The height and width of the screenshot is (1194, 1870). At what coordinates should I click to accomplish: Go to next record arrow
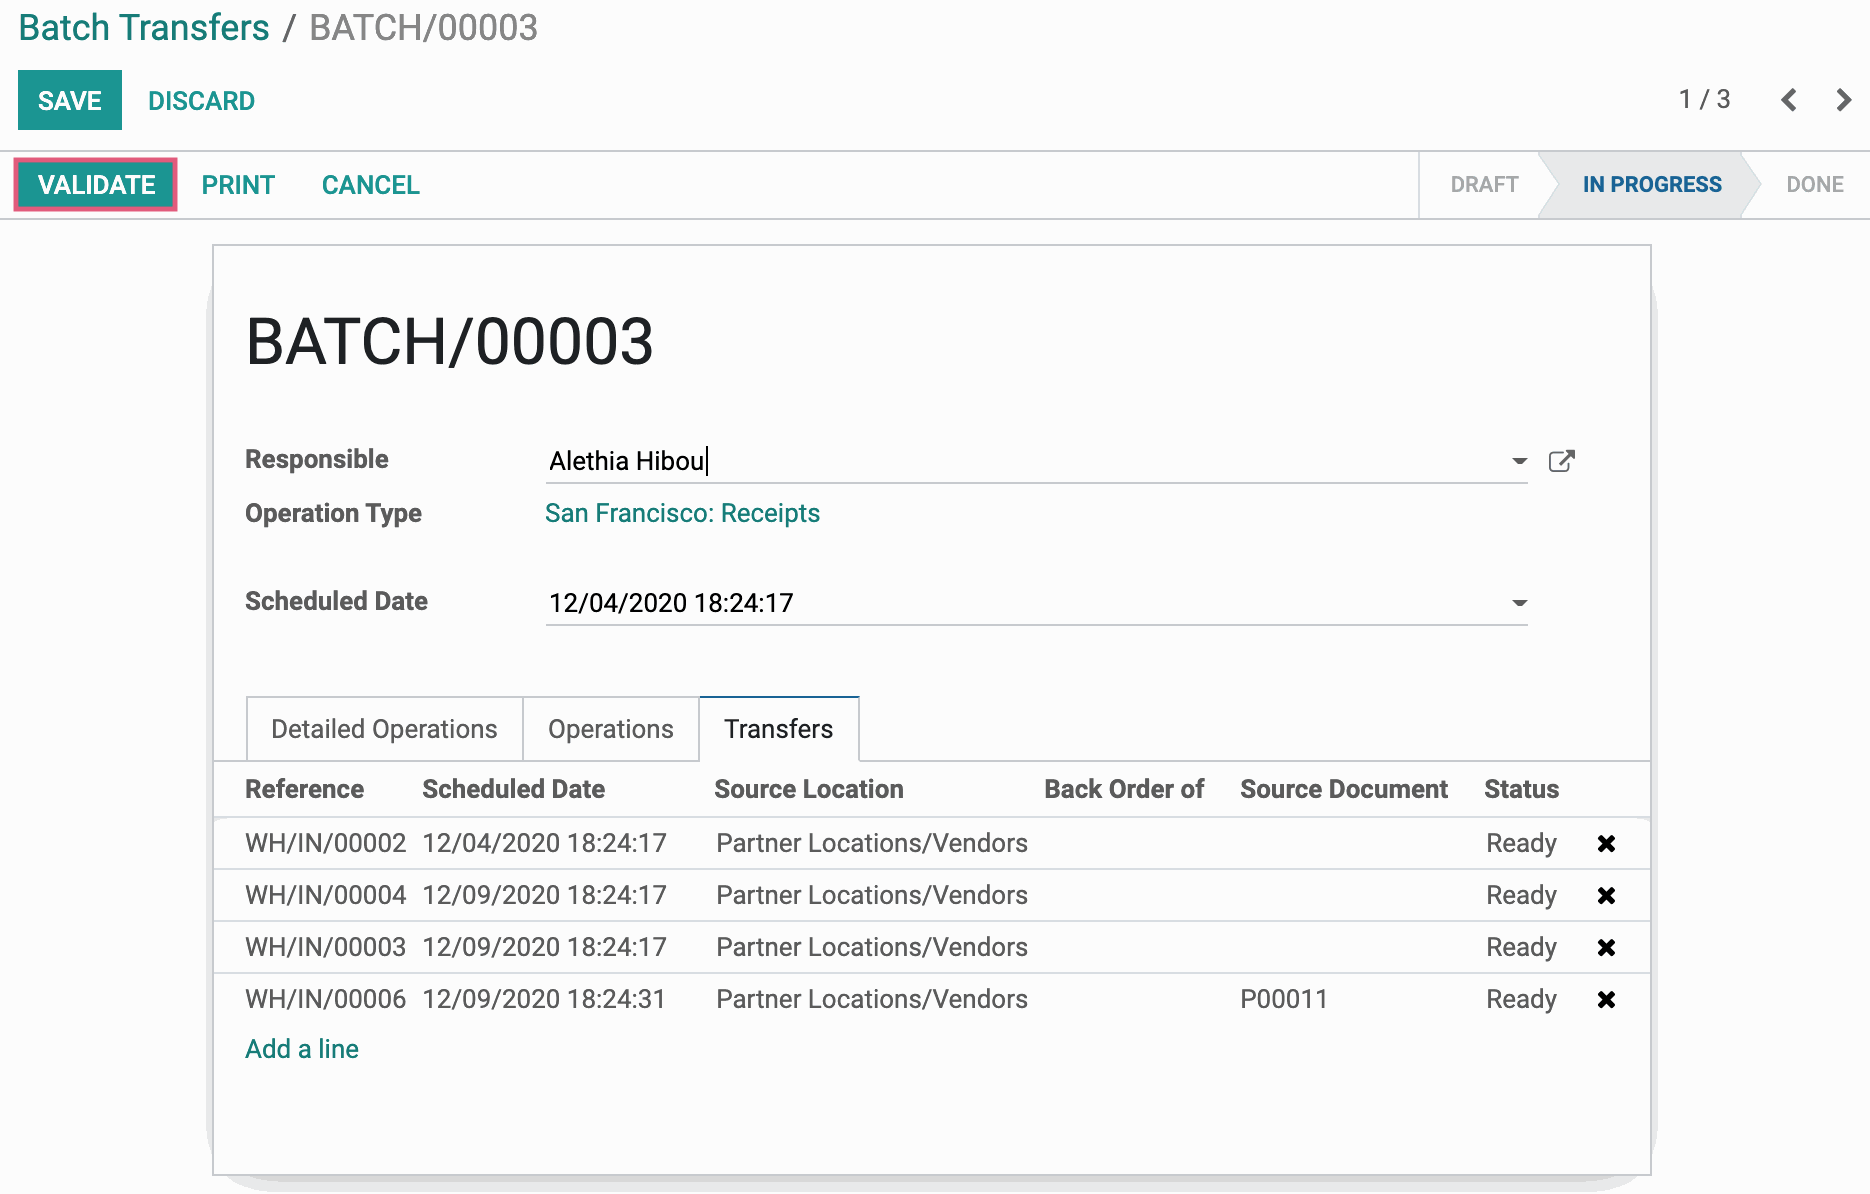(x=1843, y=100)
